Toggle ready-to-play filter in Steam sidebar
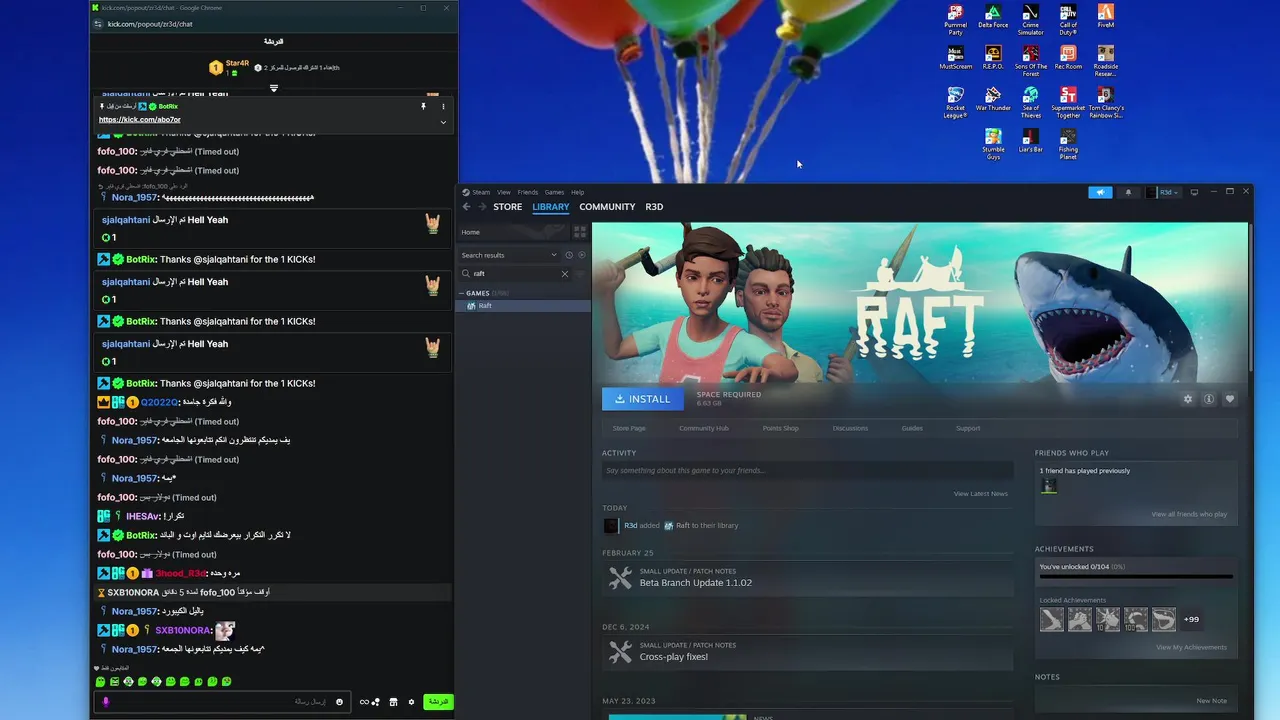The image size is (1280, 720). [x=582, y=255]
